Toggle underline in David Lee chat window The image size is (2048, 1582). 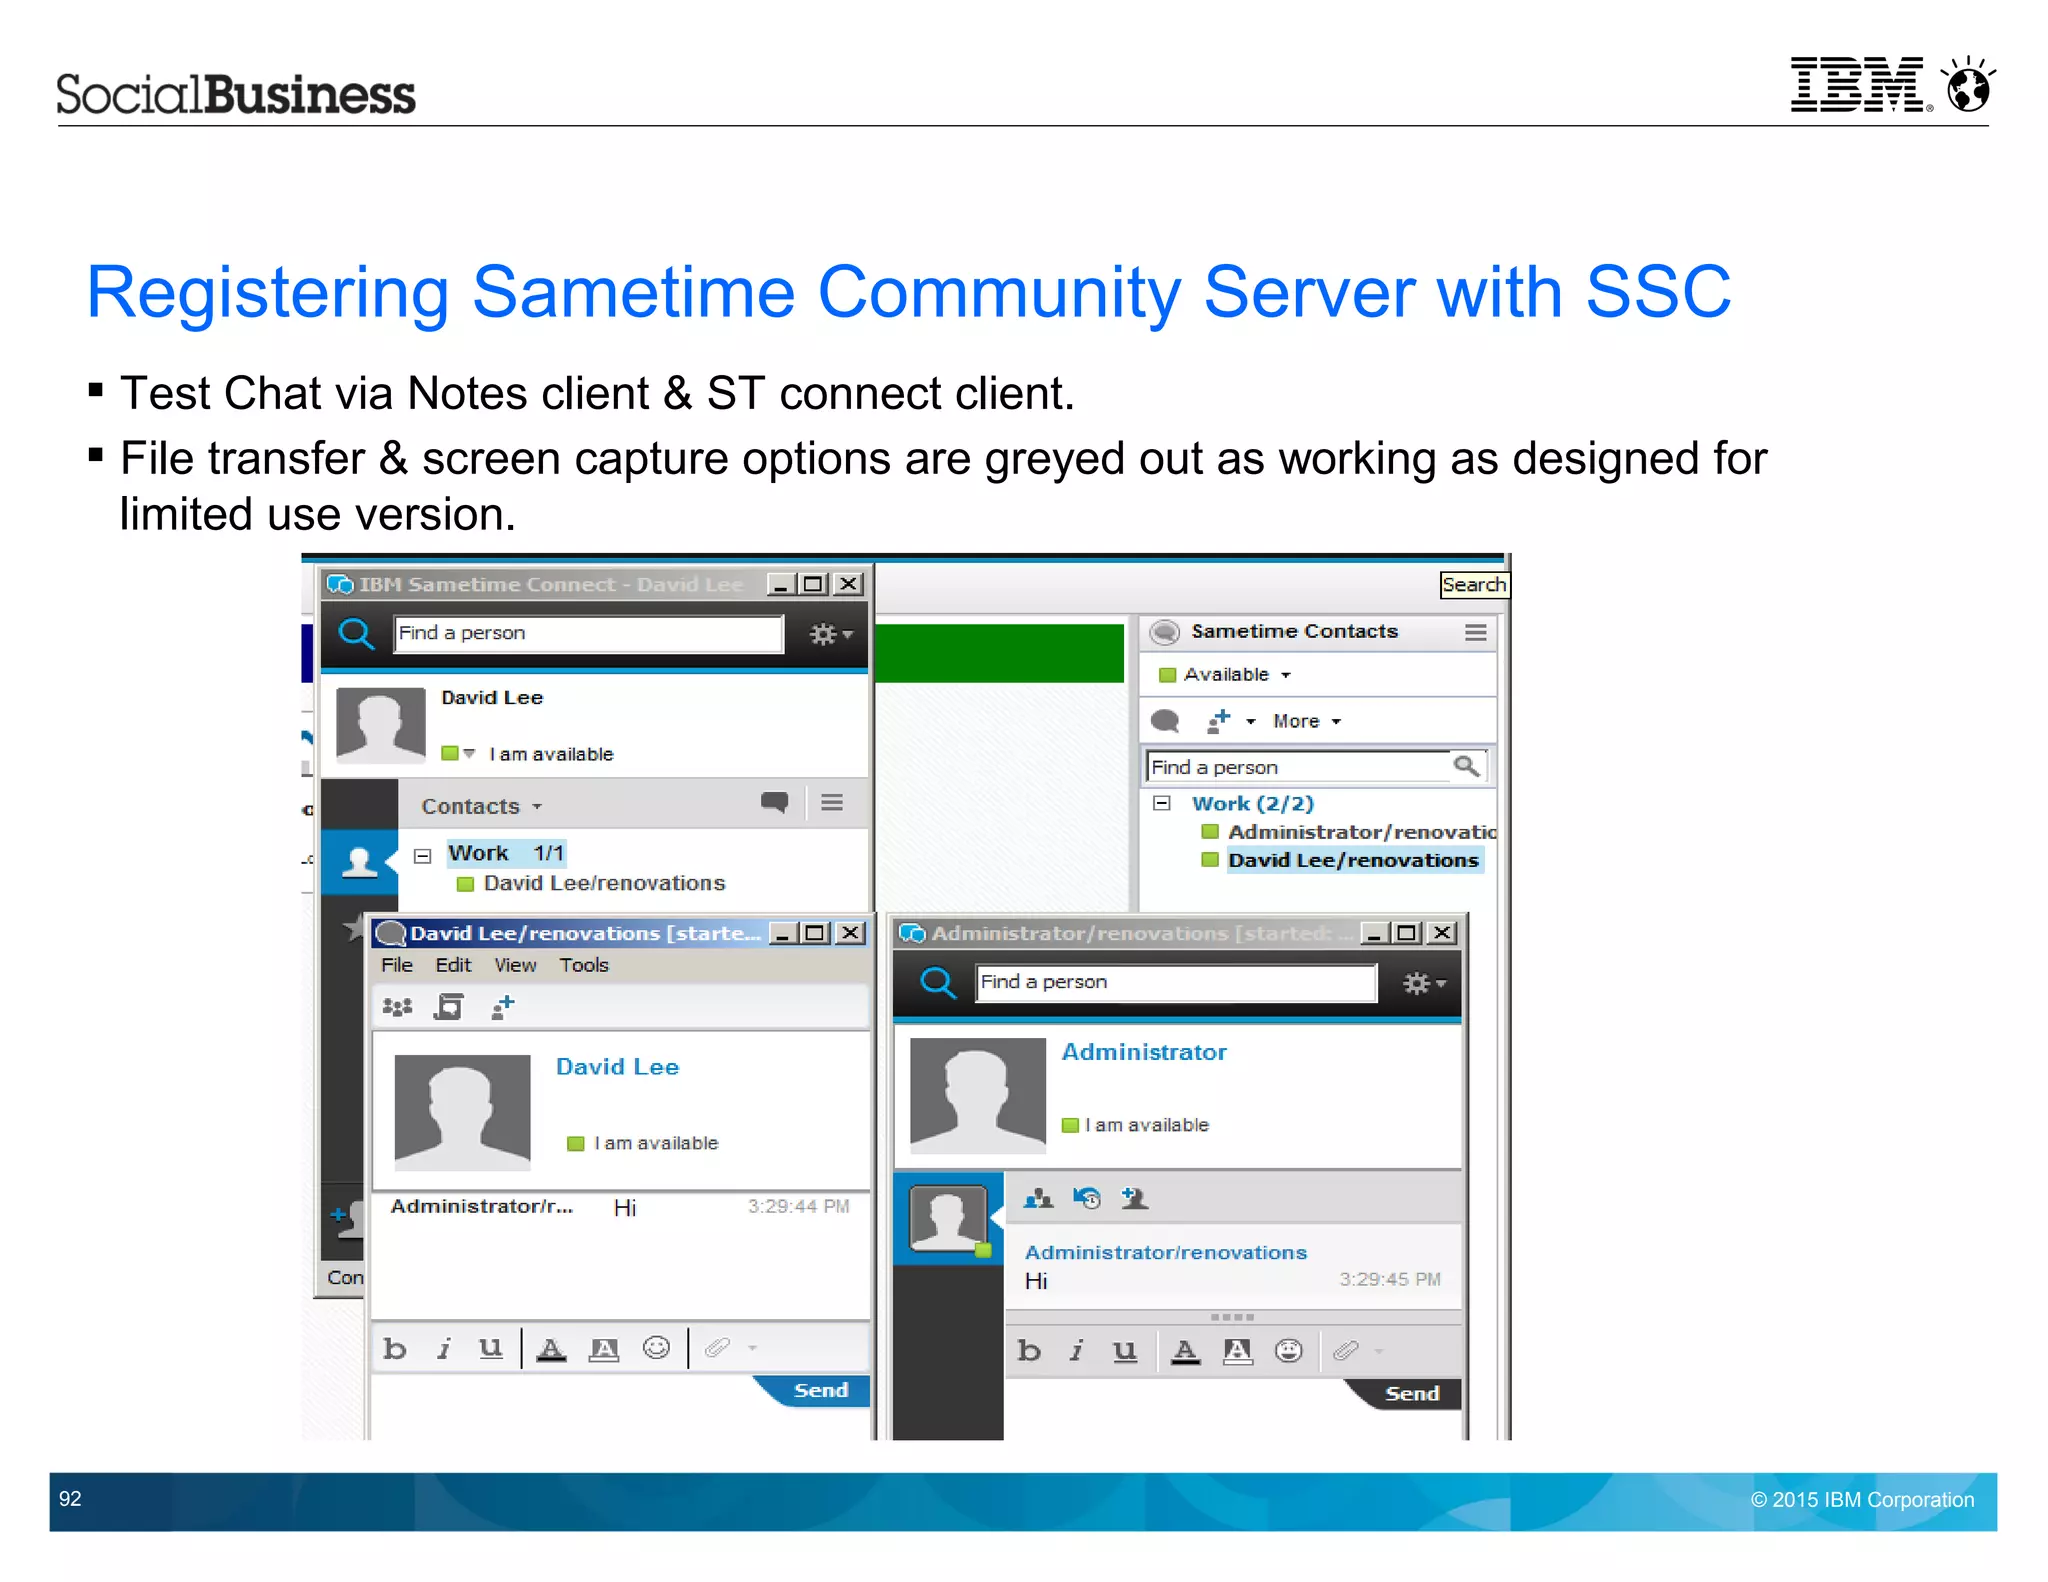pos(490,1350)
